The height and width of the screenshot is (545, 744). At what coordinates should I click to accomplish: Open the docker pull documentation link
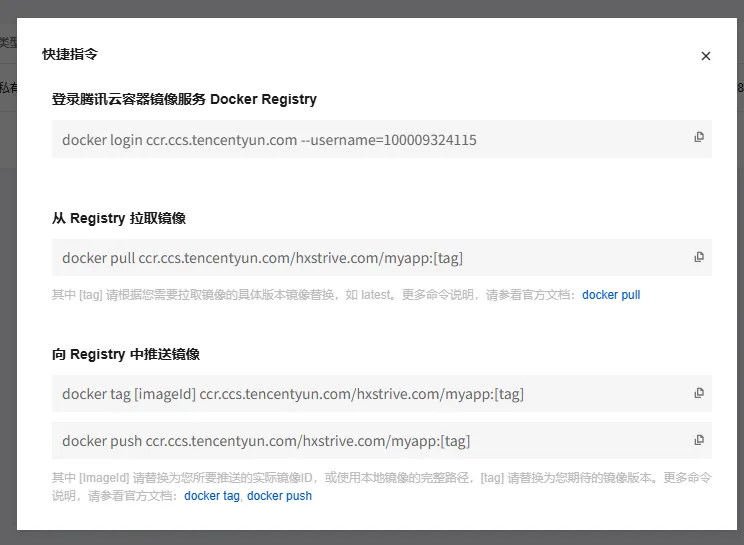[x=611, y=295]
